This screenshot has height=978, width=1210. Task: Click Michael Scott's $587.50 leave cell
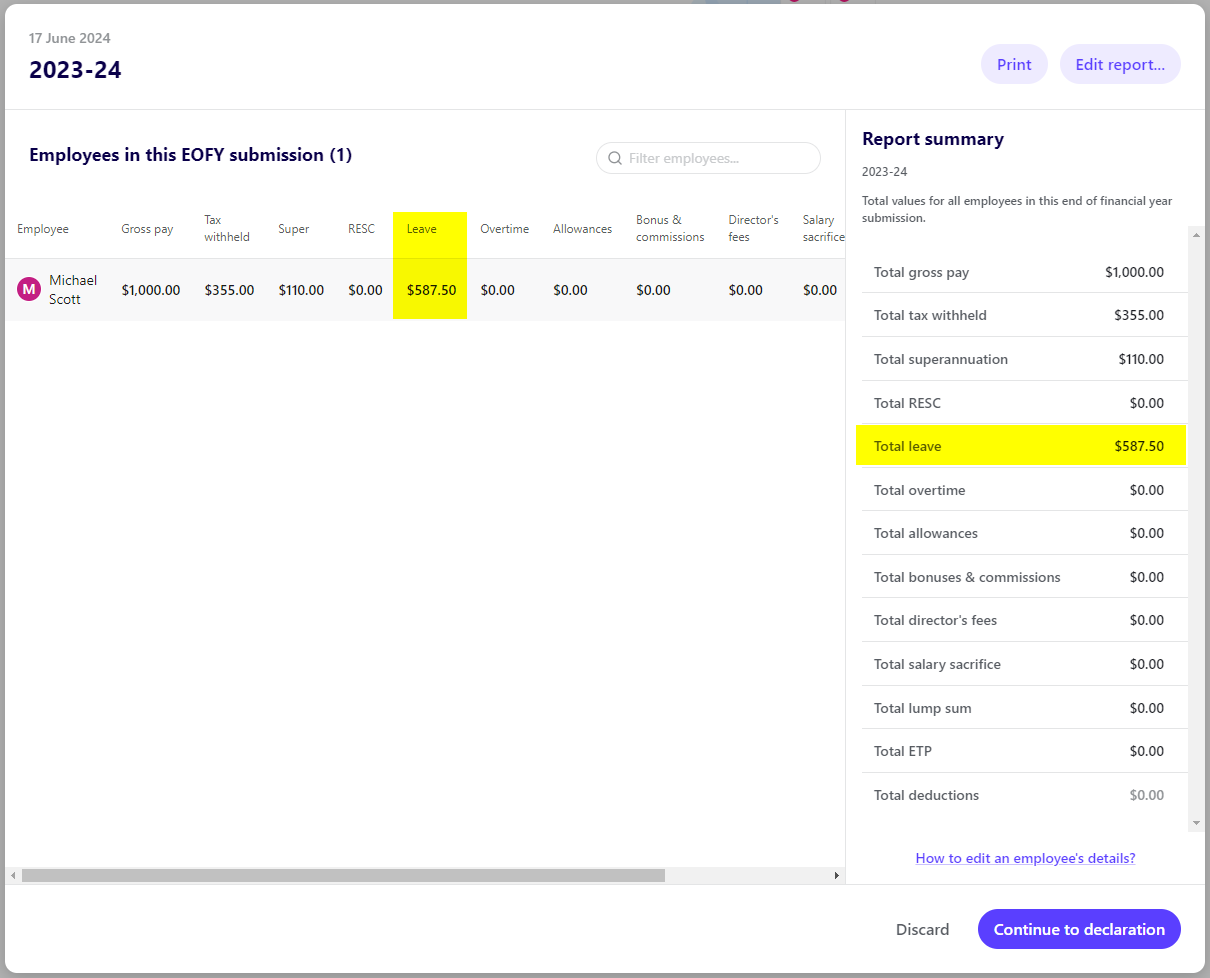pyautogui.click(x=431, y=290)
